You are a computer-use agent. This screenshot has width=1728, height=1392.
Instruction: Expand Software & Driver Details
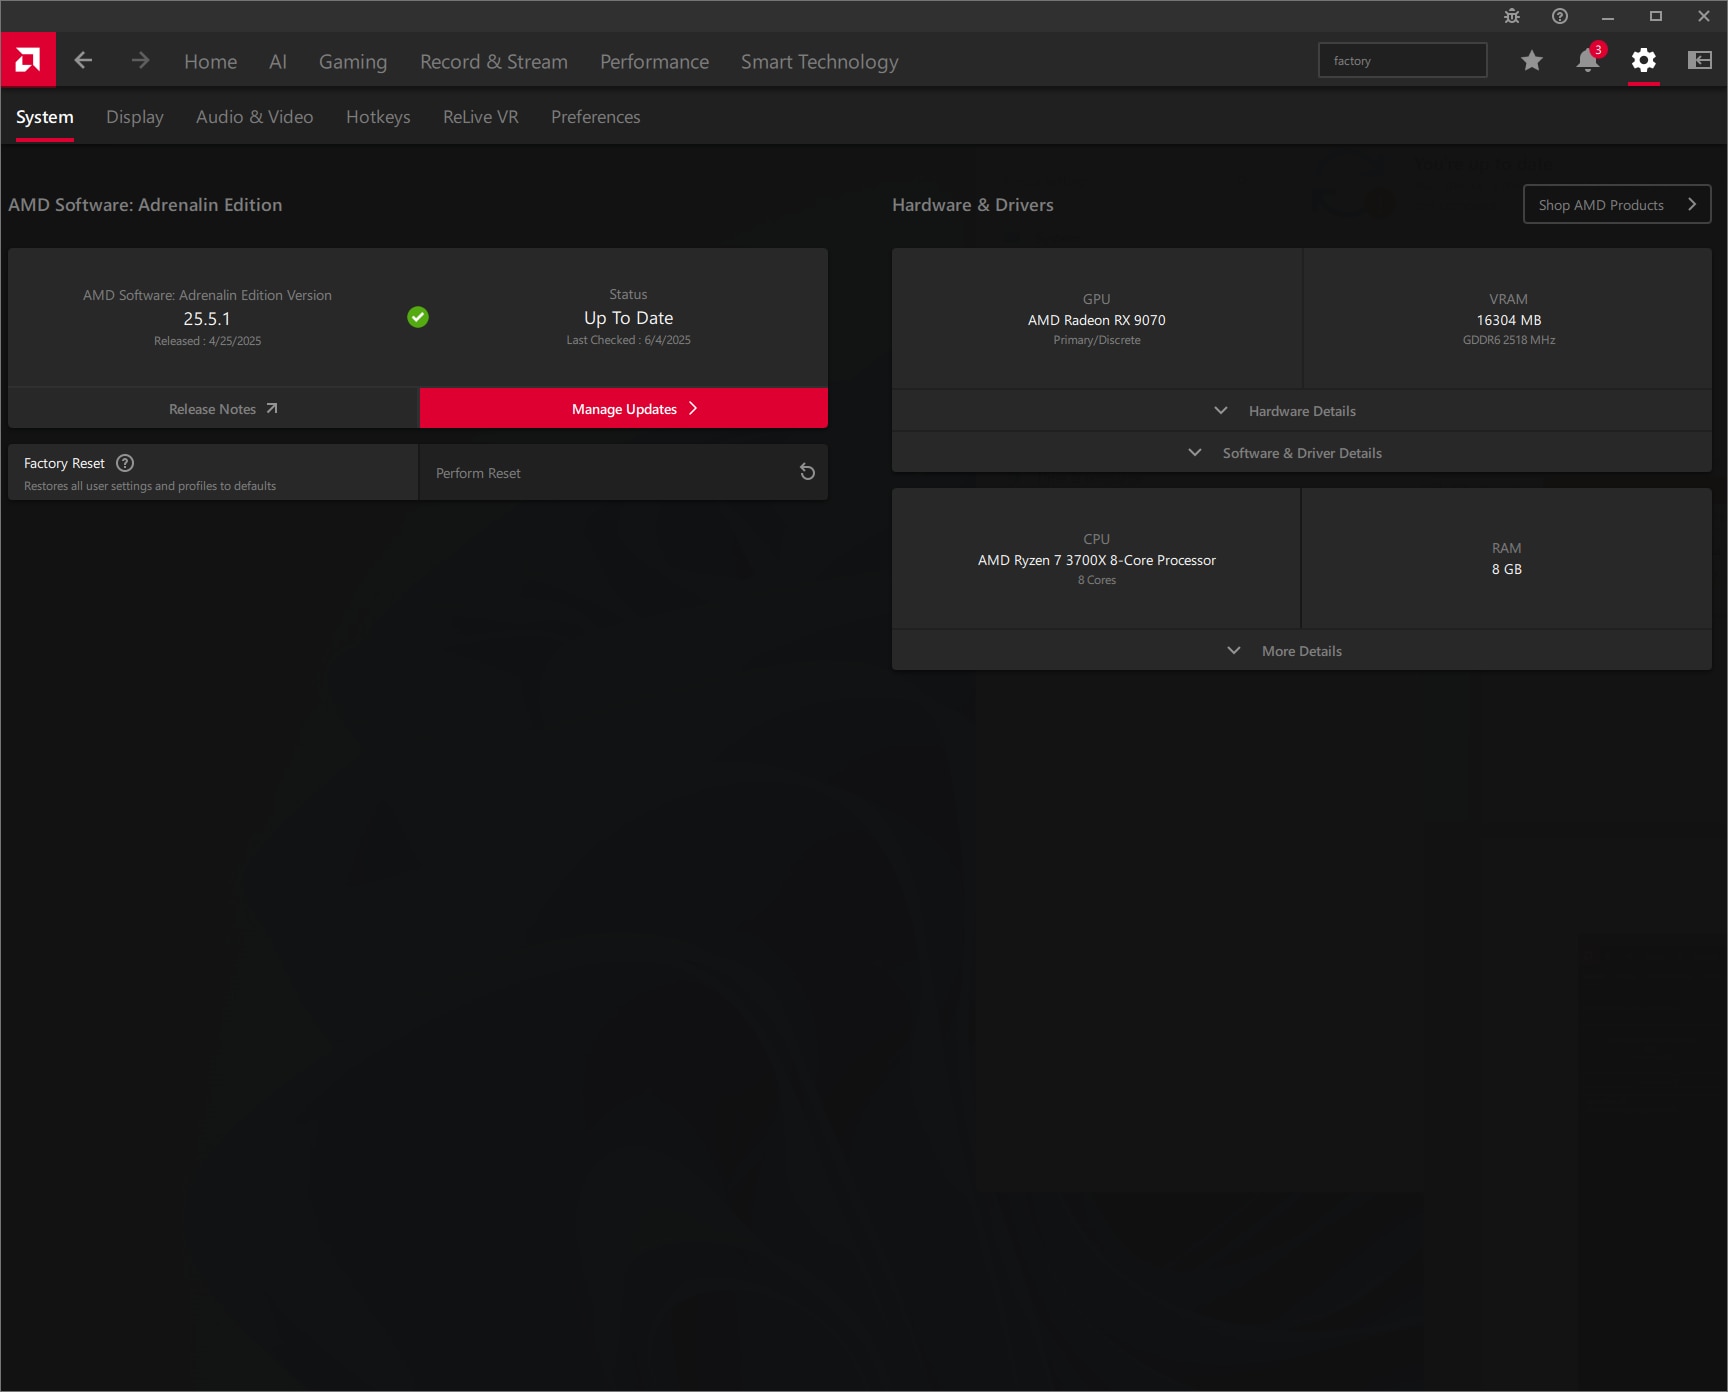point(1302,452)
